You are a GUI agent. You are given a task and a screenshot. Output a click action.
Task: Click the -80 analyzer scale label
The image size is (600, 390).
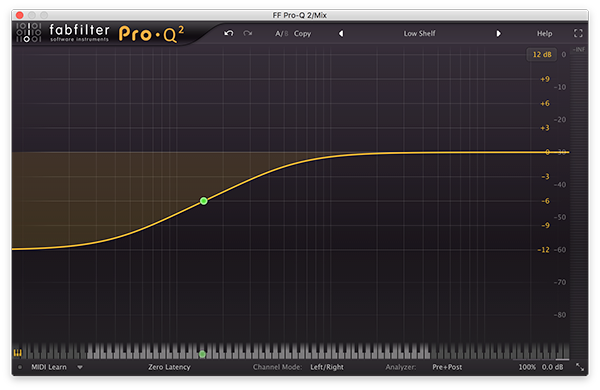point(560,315)
